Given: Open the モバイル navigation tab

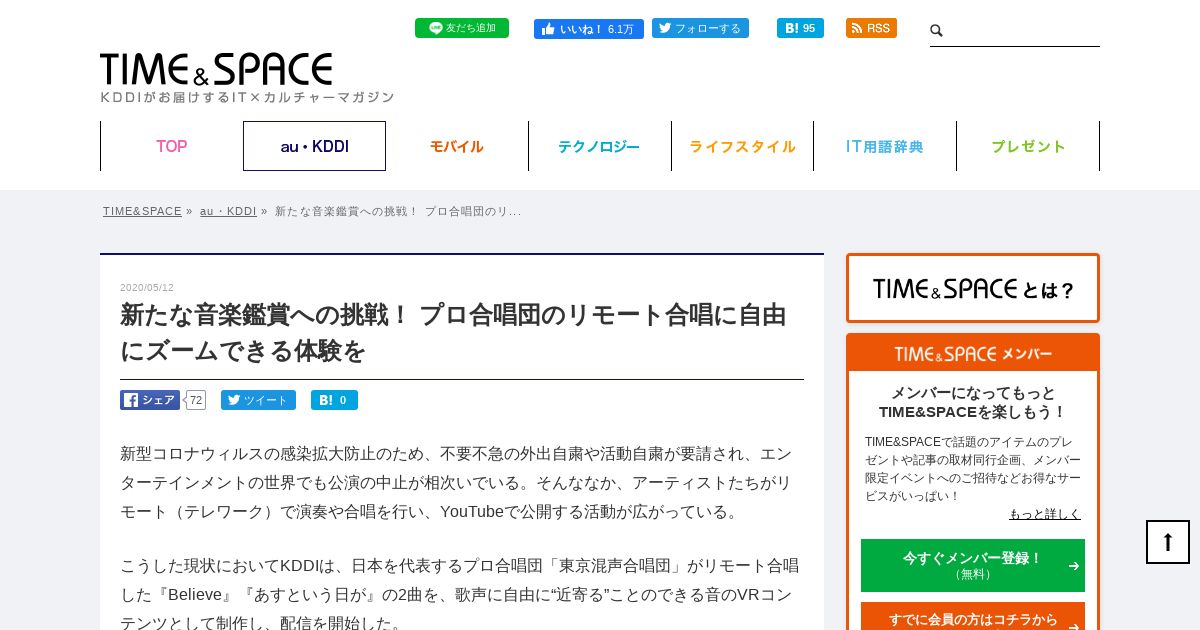Looking at the screenshot, I should coord(457,146).
